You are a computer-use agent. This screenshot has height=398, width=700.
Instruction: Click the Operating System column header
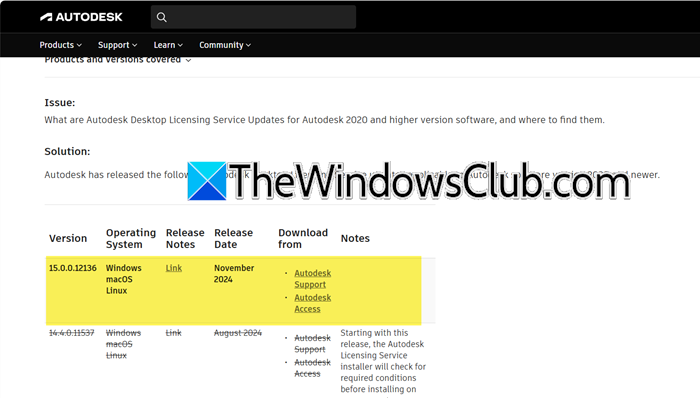[131, 238]
